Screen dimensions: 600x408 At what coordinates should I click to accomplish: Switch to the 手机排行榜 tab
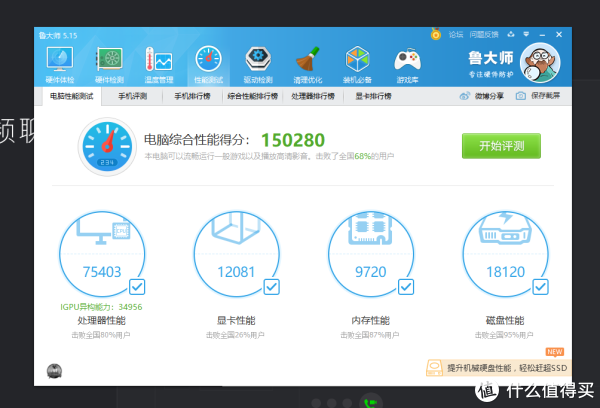(192, 96)
